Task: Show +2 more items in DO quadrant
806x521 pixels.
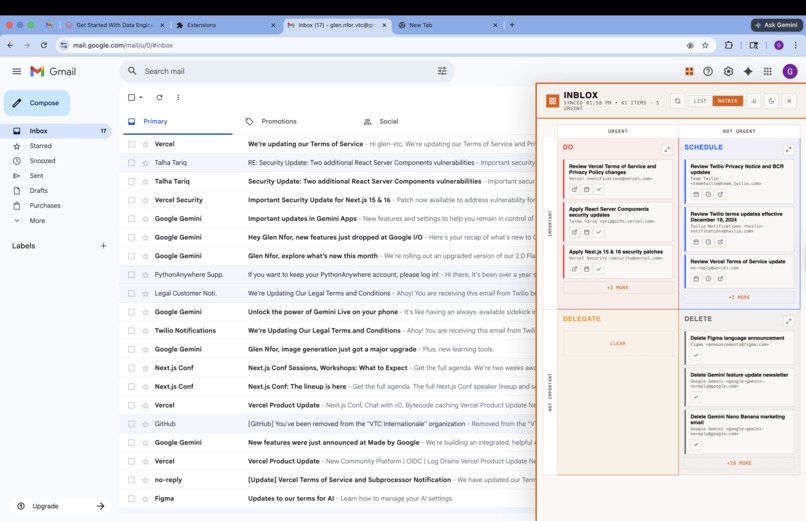Action: pos(617,288)
